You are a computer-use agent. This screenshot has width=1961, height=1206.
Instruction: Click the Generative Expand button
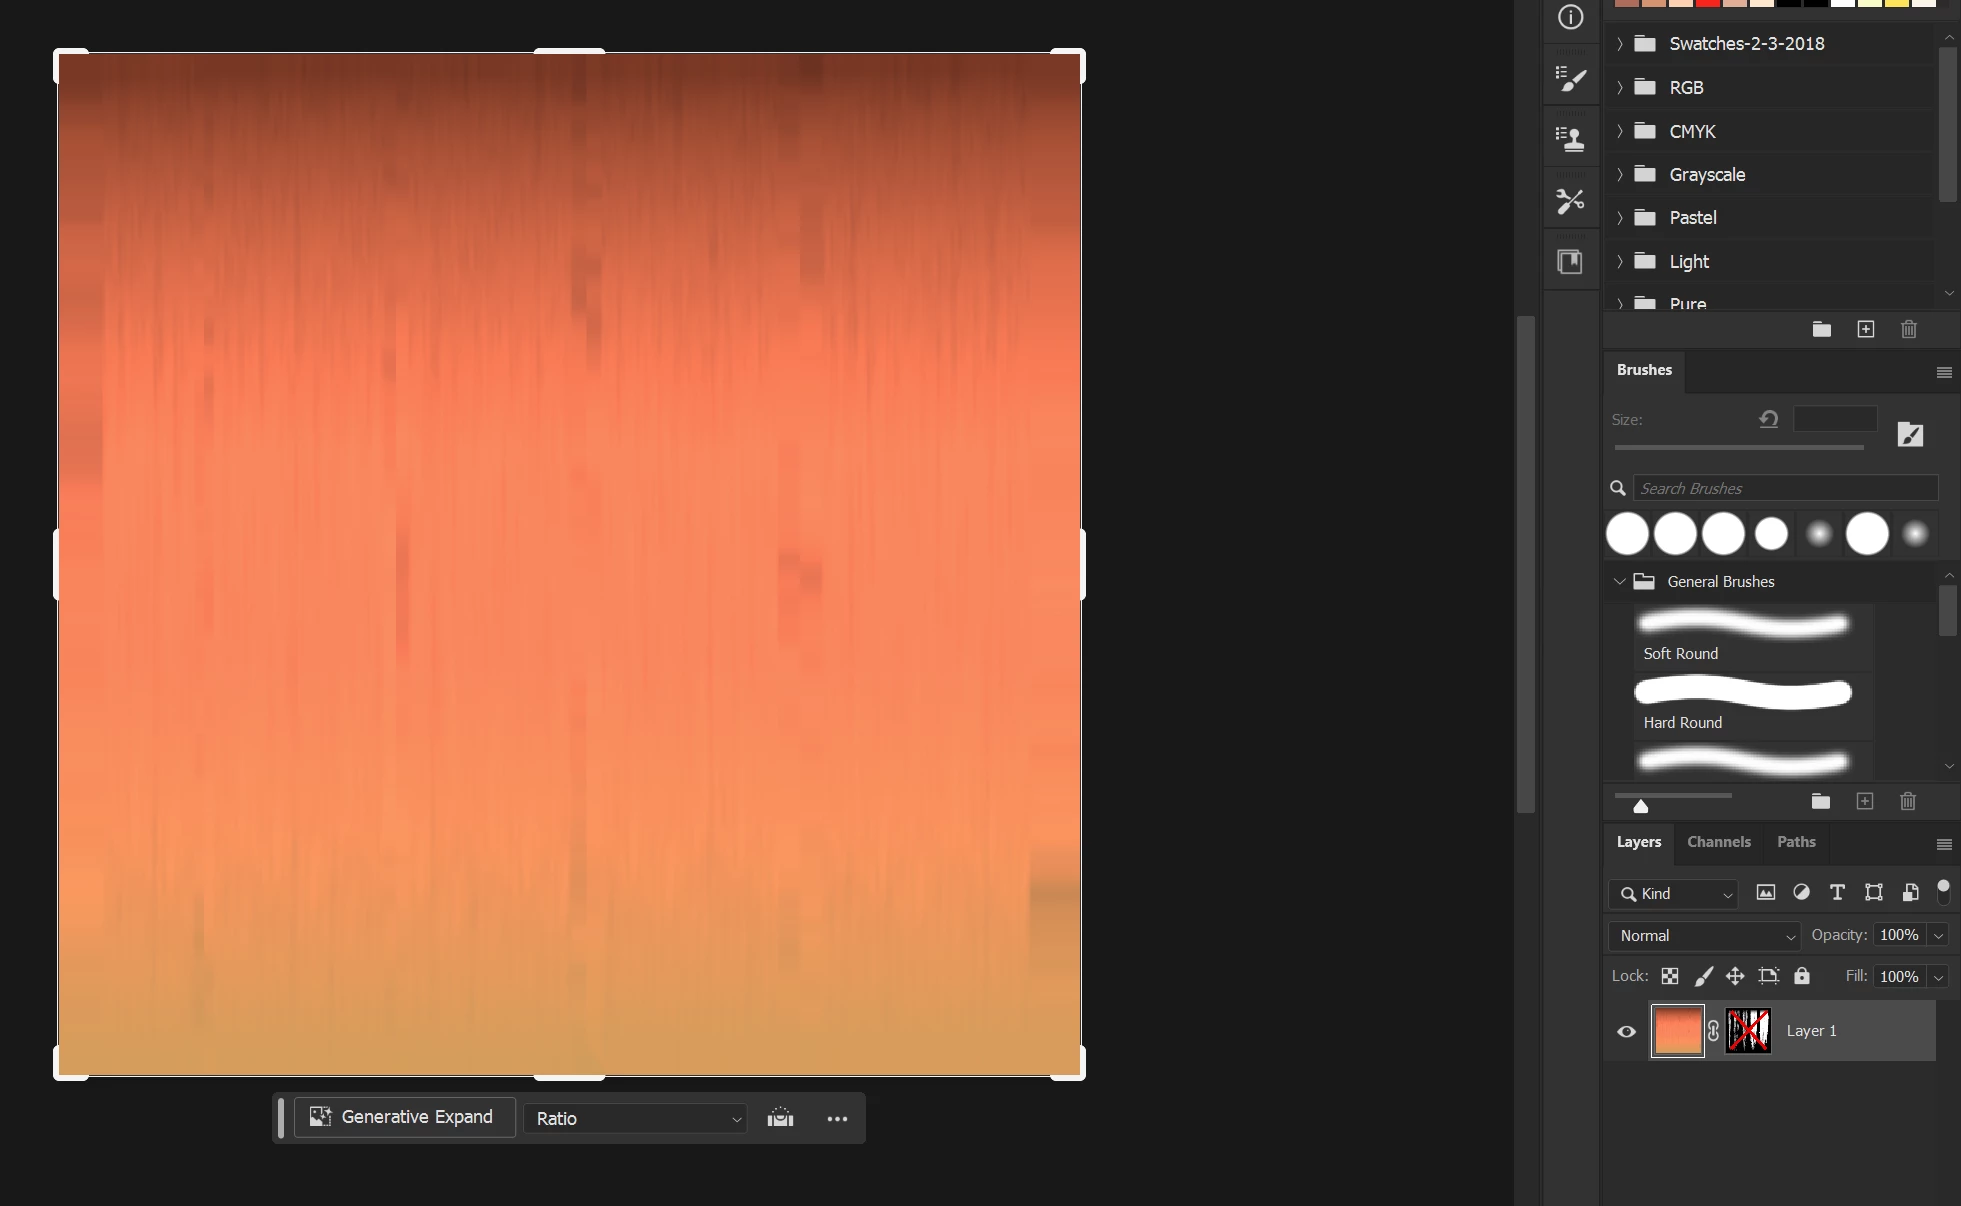(x=404, y=1117)
